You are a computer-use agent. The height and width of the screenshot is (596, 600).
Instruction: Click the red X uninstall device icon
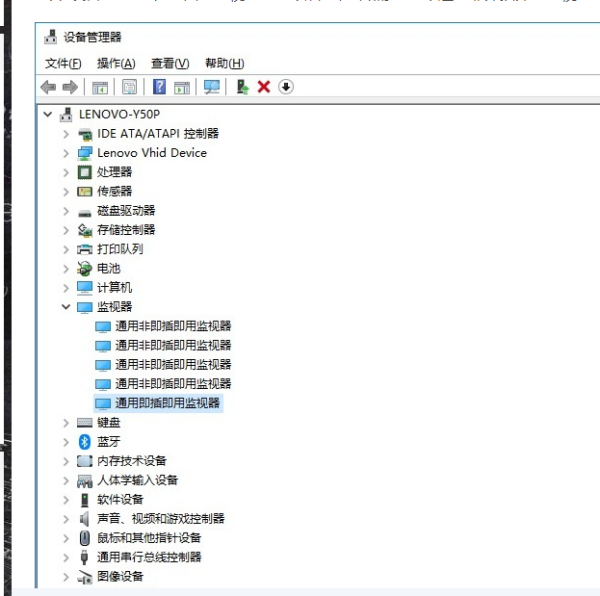tap(264, 87)
